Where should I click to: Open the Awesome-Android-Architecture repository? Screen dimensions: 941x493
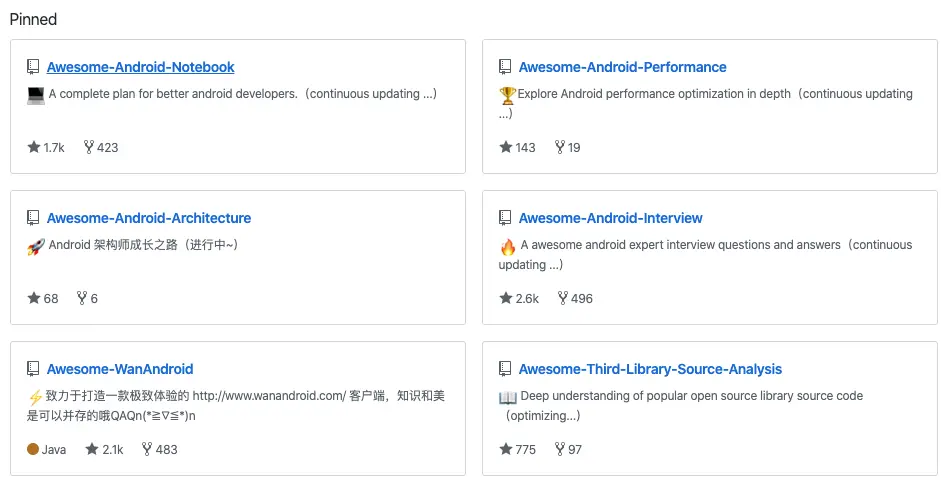click(149, 219)
